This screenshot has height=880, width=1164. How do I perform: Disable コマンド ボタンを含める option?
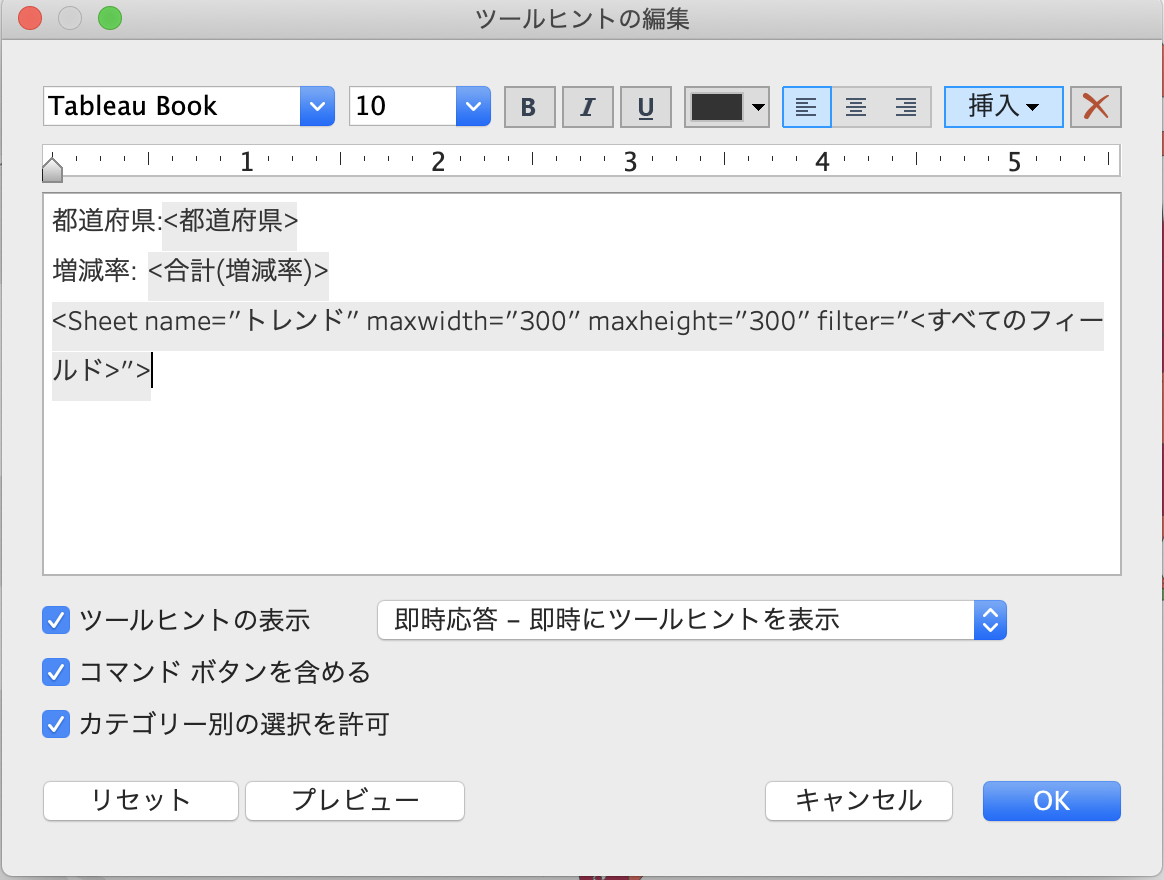coord(56,672)
